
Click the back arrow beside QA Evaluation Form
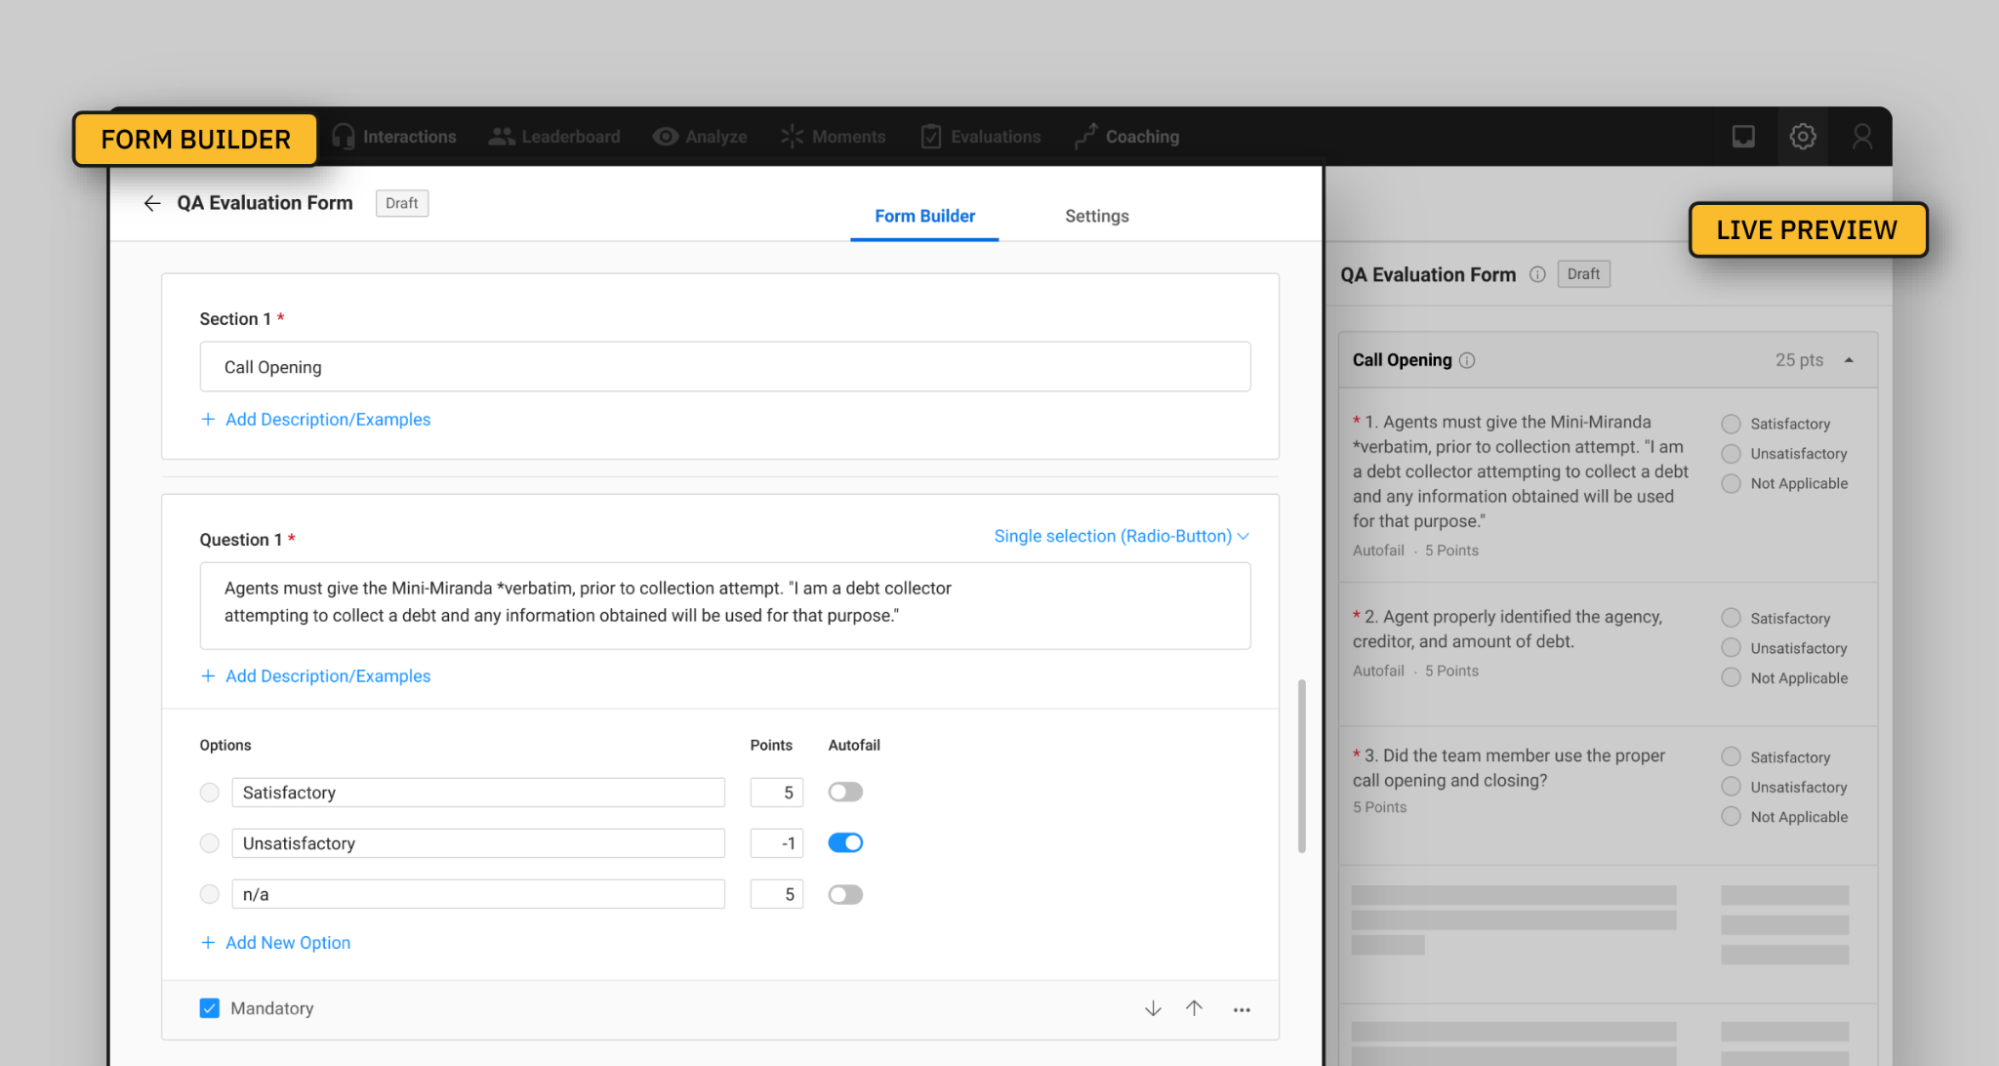[151, 203]
